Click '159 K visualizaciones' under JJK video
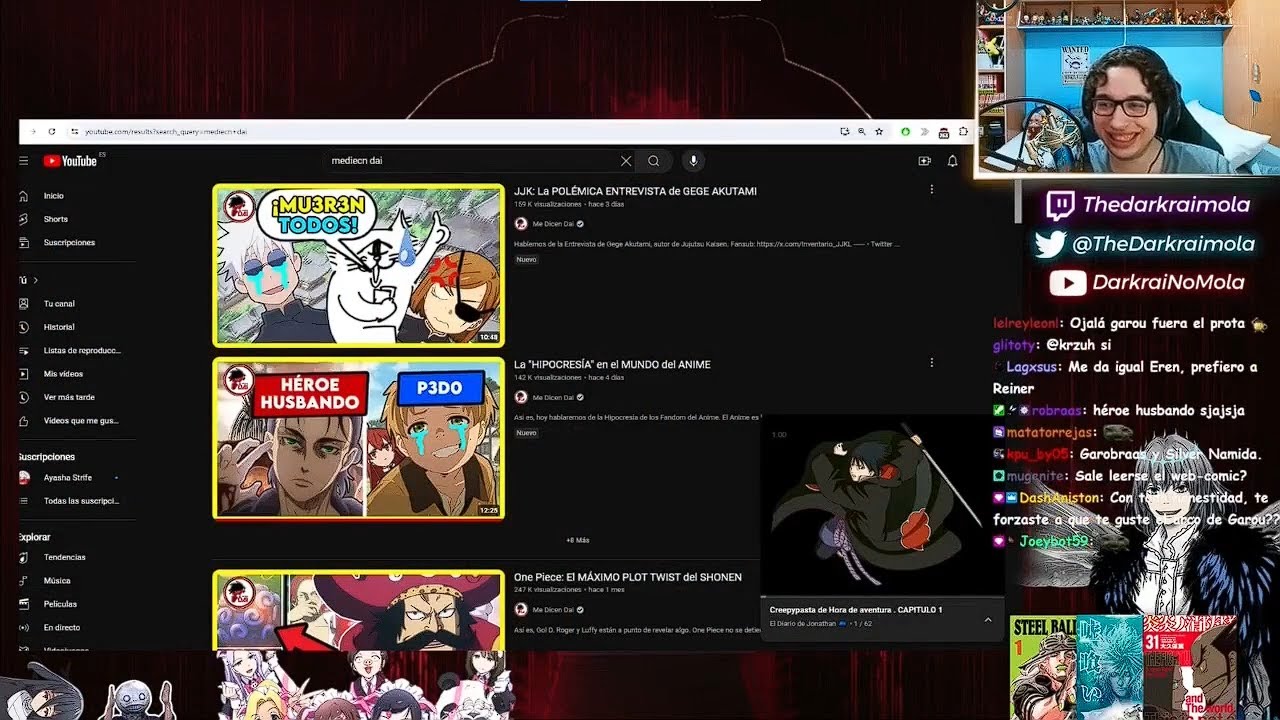The height and width of the screenshot is (720, 1280). pyautogui.click(x=548, y=204)
